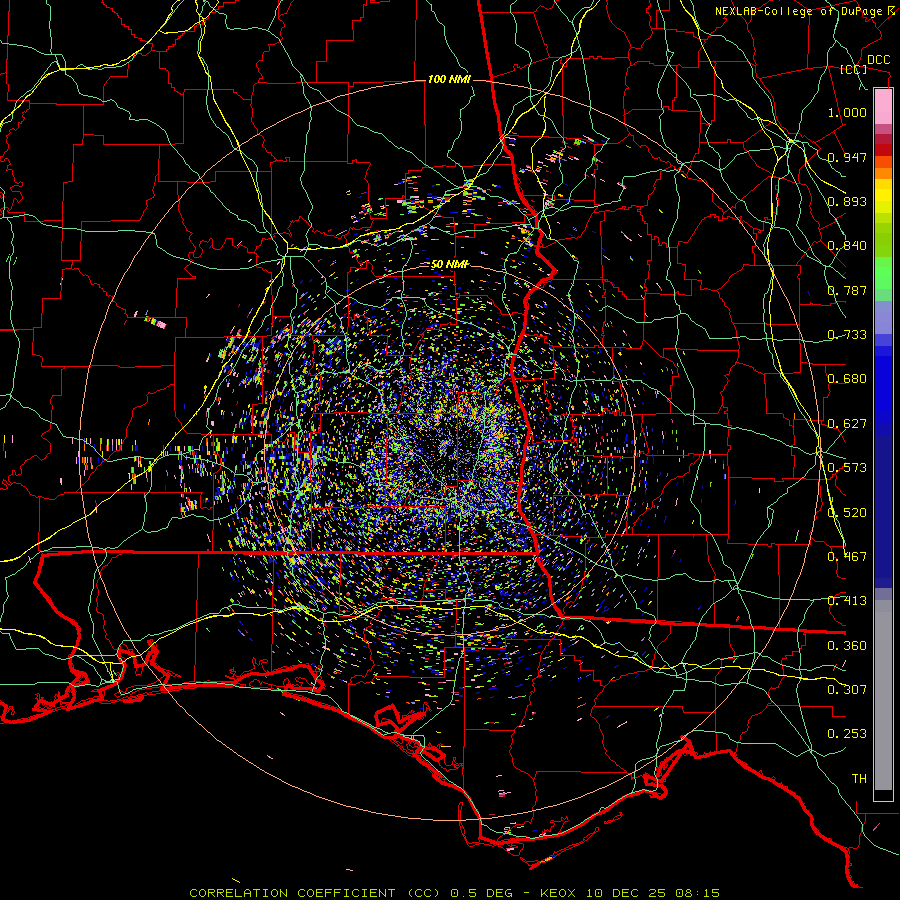The width and height of the screenshot is (900, 900).
Task: Click the TH threshold legend label
Action: coord(859,779)
